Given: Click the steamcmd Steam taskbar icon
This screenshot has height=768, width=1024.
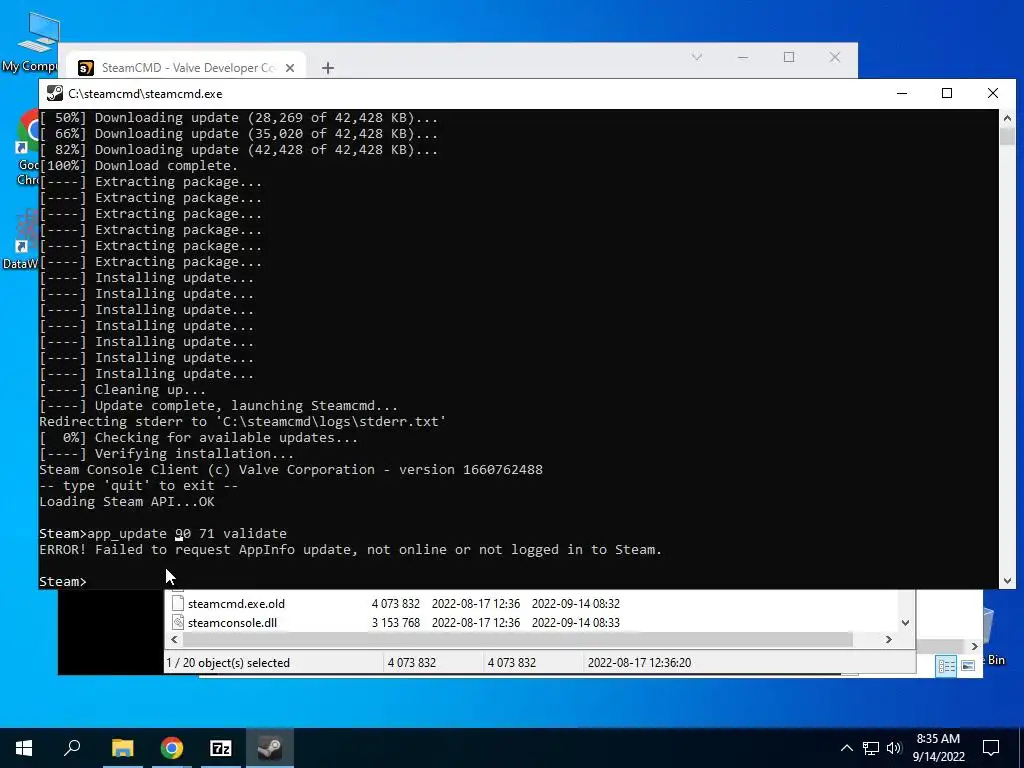Looking at the screenshot, I should tap(269, 748).
